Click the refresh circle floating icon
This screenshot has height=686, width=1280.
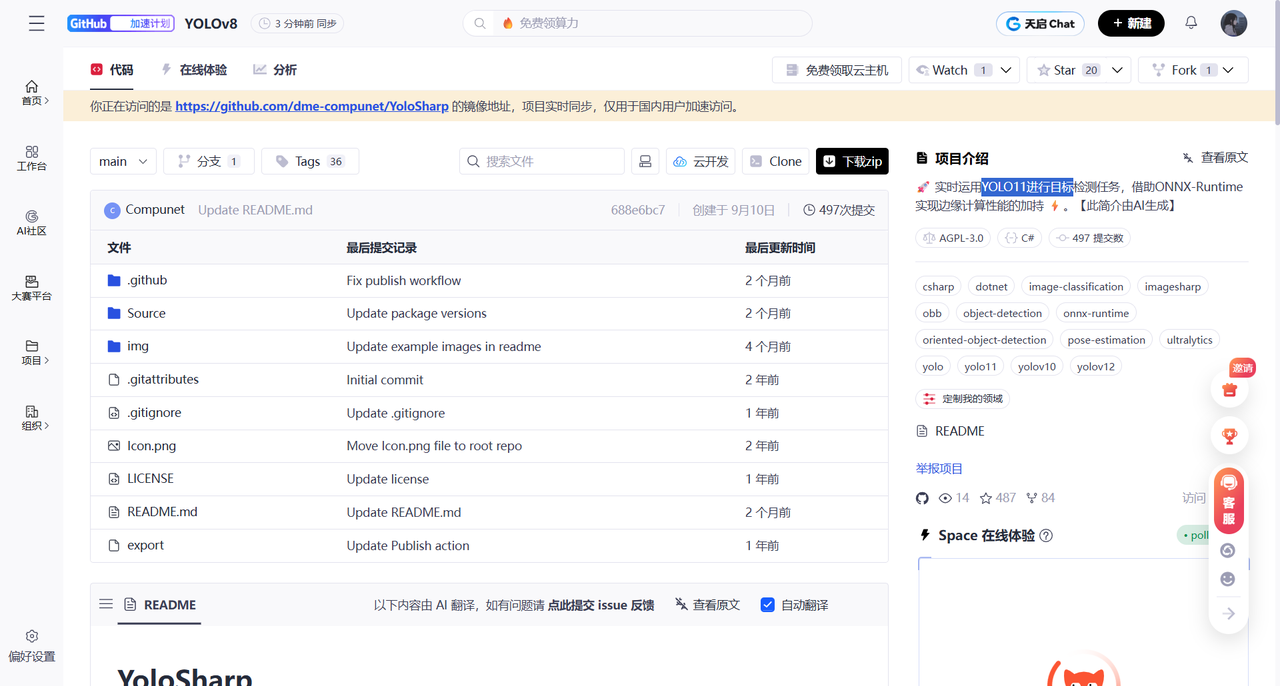(x=1228, y=550)
